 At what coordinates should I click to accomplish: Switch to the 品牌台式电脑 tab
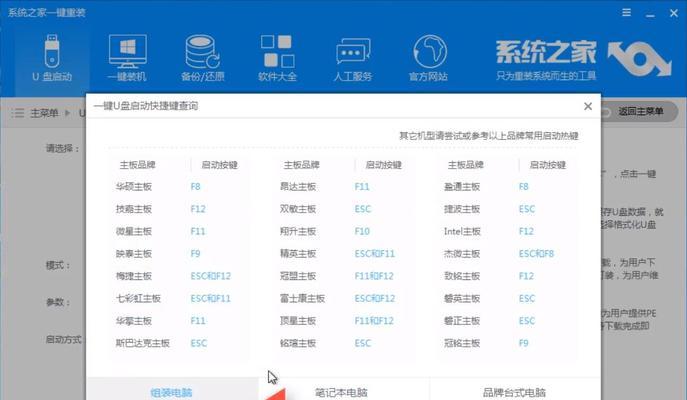tap(514, 392)
